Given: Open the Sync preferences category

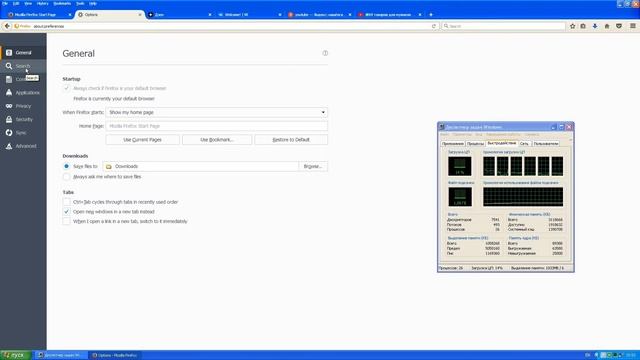Looking at the screenshot, I should pyautogui.click(x=23, y=133).
